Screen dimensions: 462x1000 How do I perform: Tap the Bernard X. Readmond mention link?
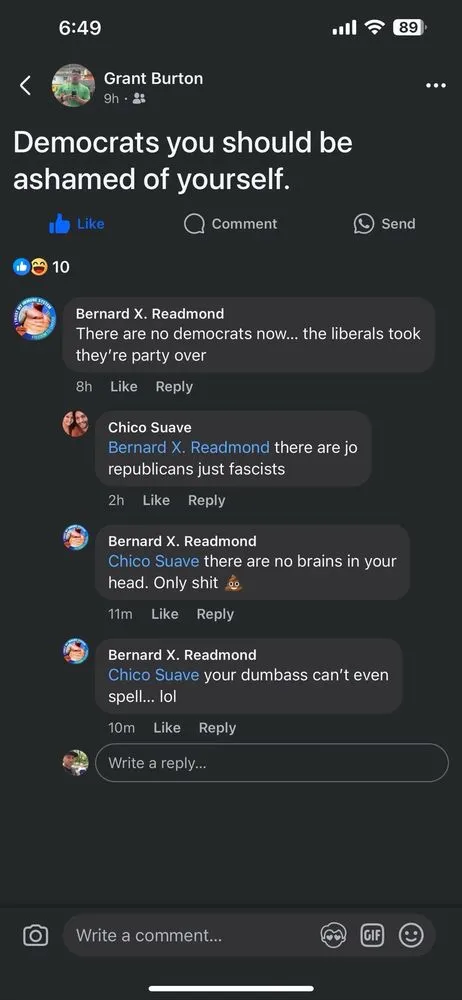point(189,448)
